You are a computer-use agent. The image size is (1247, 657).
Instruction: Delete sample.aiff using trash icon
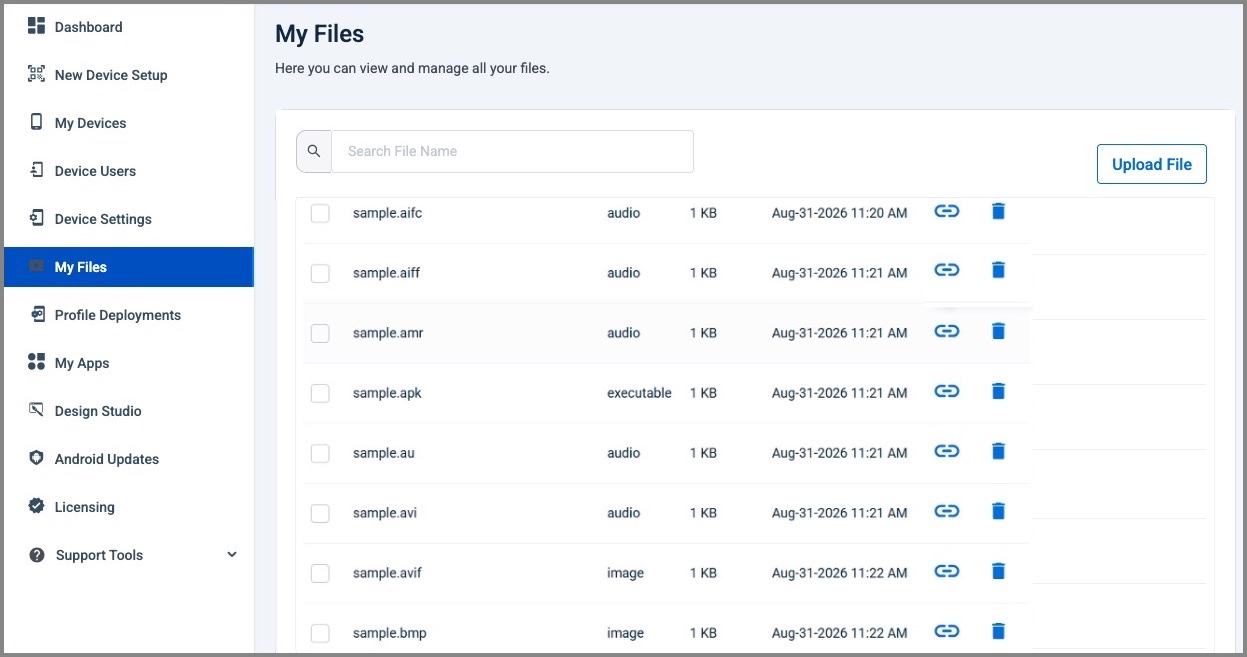[x=997, y=270]
